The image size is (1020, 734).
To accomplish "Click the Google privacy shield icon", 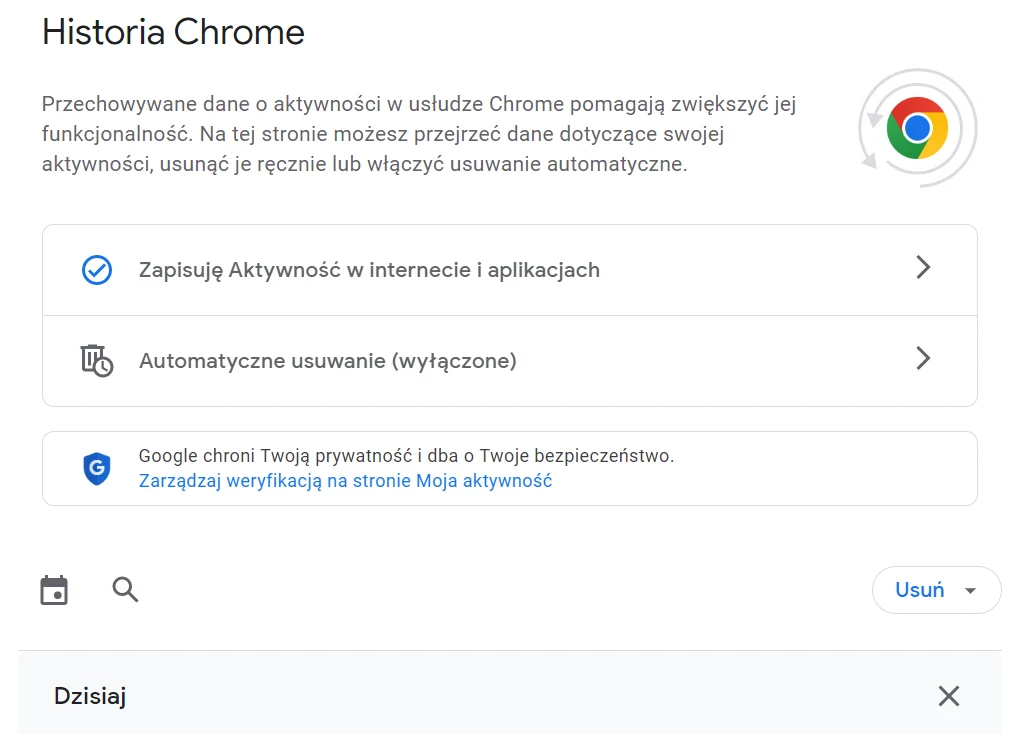I will (x=97, y=468).
